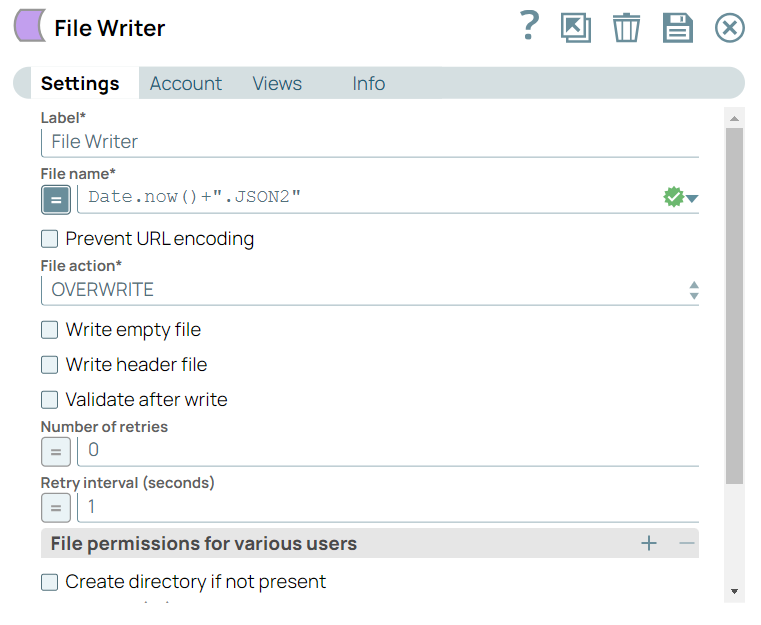Viewport: 761px width, 625px height.
Task: Click into the Label text field
Action: 370,142
